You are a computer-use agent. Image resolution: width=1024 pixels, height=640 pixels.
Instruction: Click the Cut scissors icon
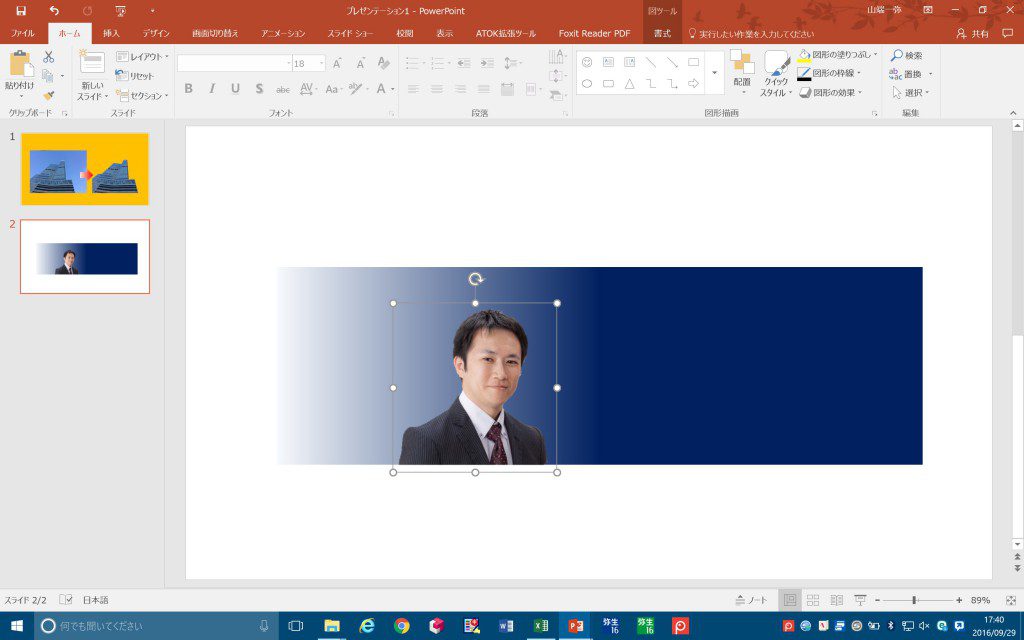tap(48, 57)
